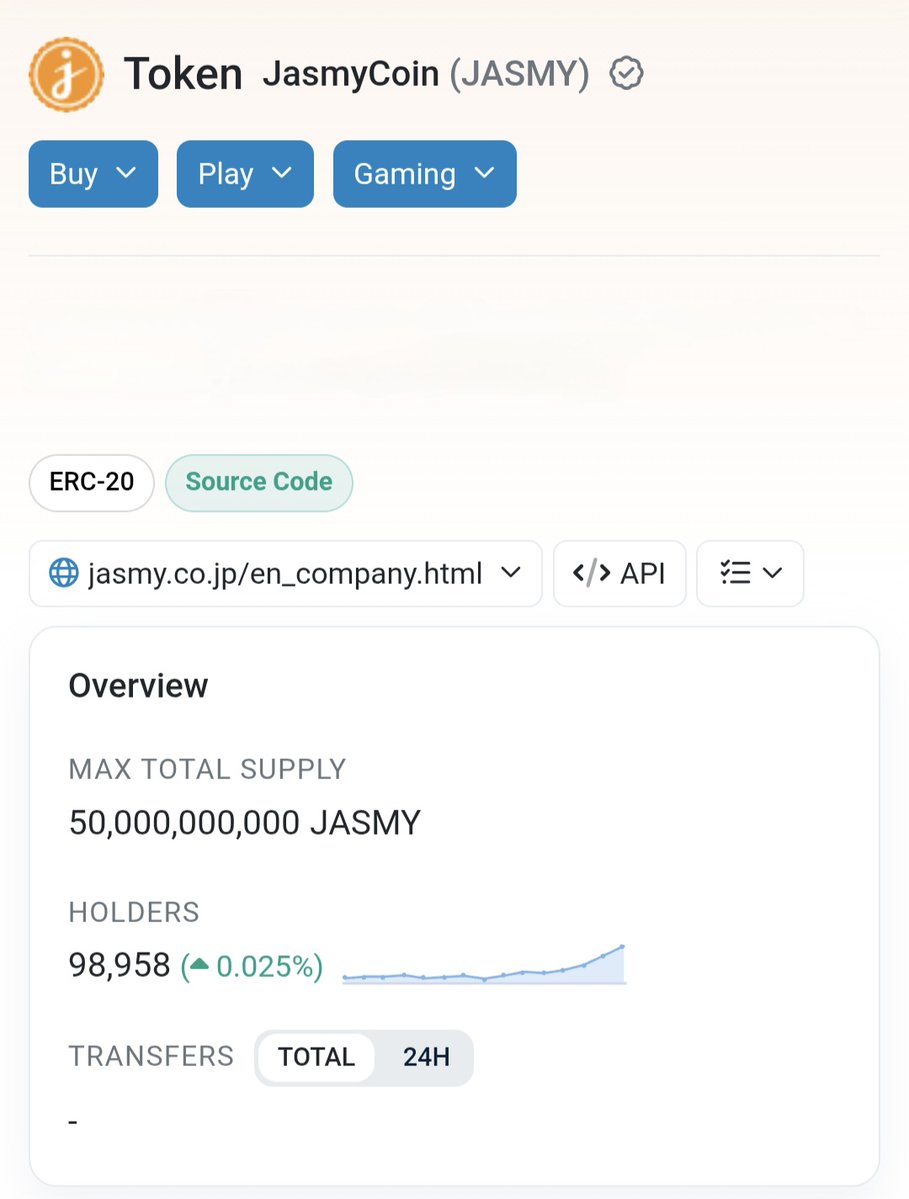Click the globe icon next to jasmy.co.jp
The height and width of the screenshot is (1199, 909).
pyautogui.click(x=65, y=573)
